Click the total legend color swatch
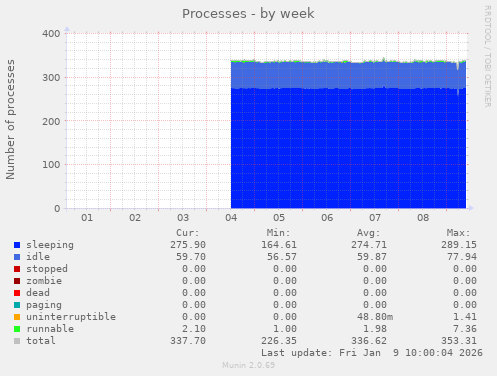Image resolution: width=497 pixels, height=376 pixels. coord(17,341)
